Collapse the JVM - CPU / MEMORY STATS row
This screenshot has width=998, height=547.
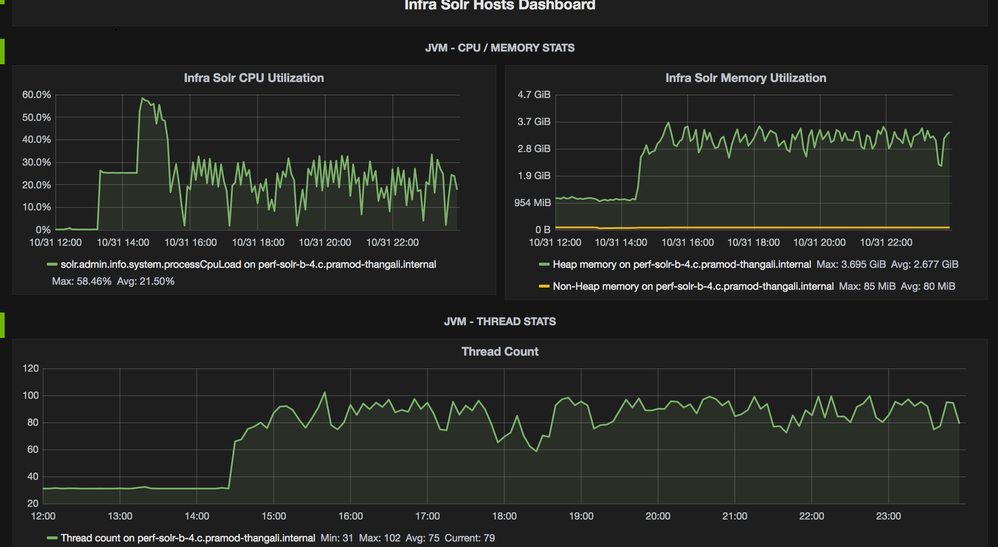(x=500, y=48)
